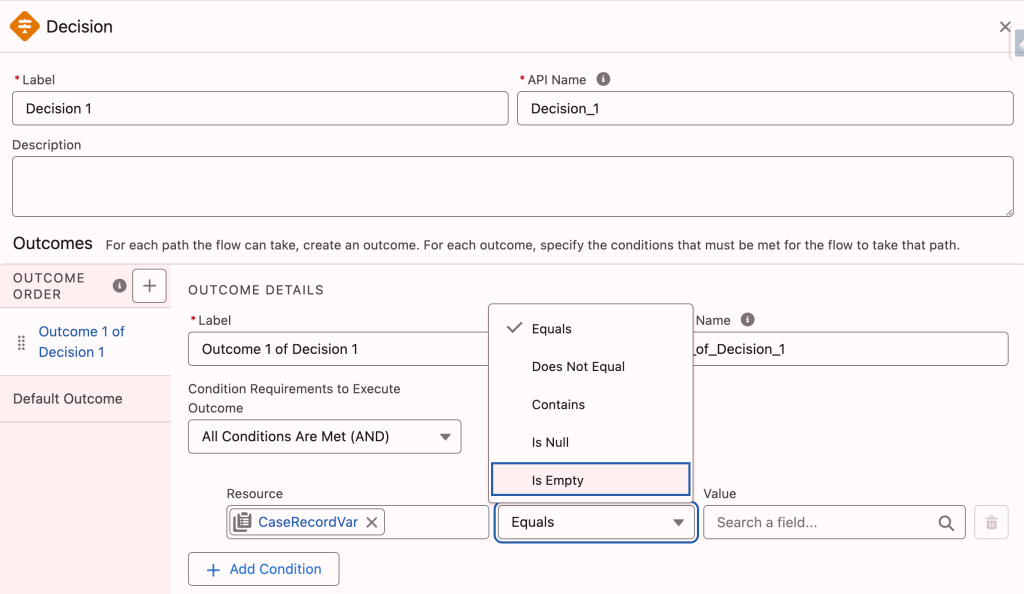Click the Outcome Order info icon
This screenshot has width=1024, height=594.
tap(120, 286)
